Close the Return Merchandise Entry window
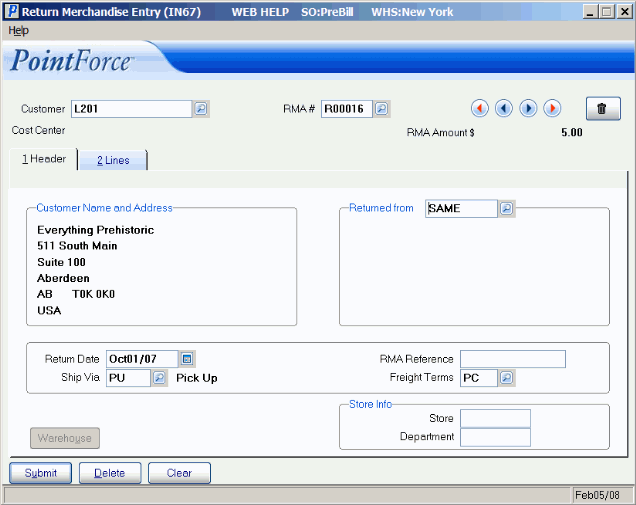This screenshot has width=636, height=505. point(625,12)
